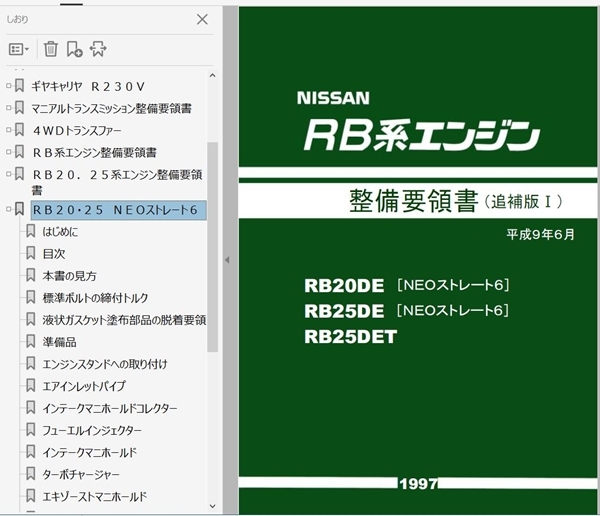
Task: Go to the エンジンスタンドへの取り付け bookmark
Action: point(105,364)
